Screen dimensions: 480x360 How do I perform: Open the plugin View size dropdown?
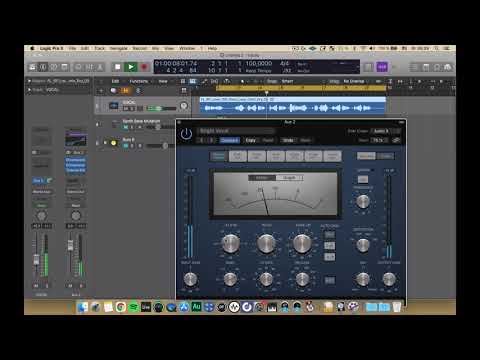click(x=378, y=140)
